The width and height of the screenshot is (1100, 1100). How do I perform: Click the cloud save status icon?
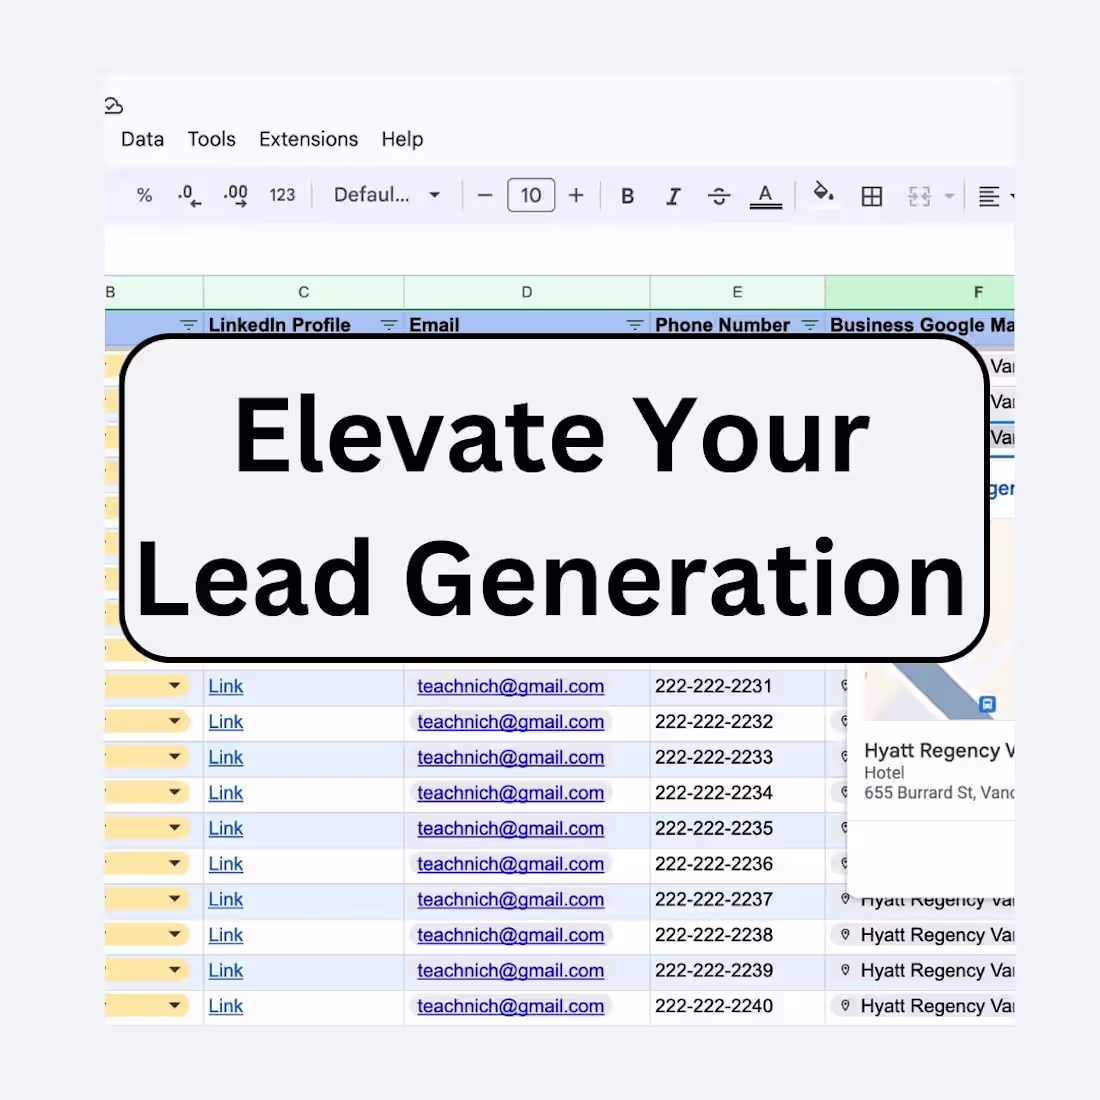pyautogui.click(x=113, y=105)
